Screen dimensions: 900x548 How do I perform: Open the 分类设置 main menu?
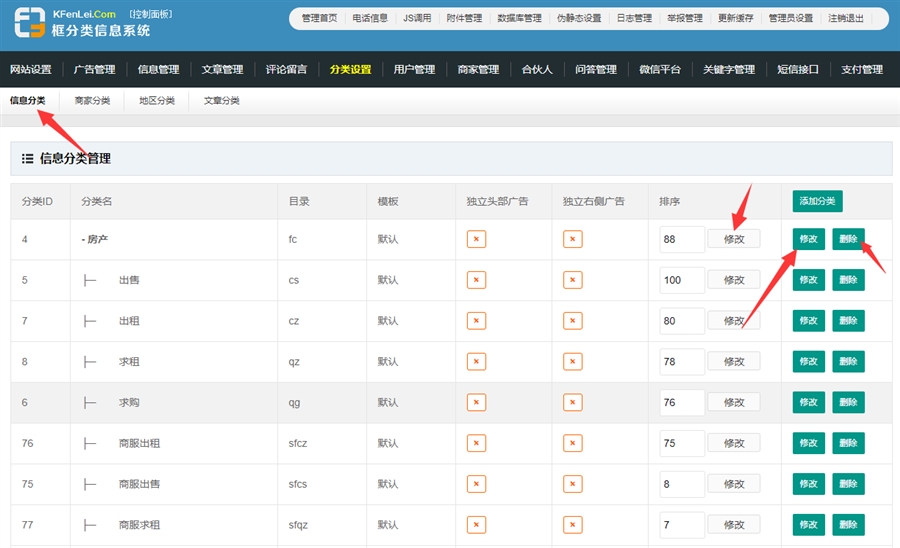[x=350, y=70]
